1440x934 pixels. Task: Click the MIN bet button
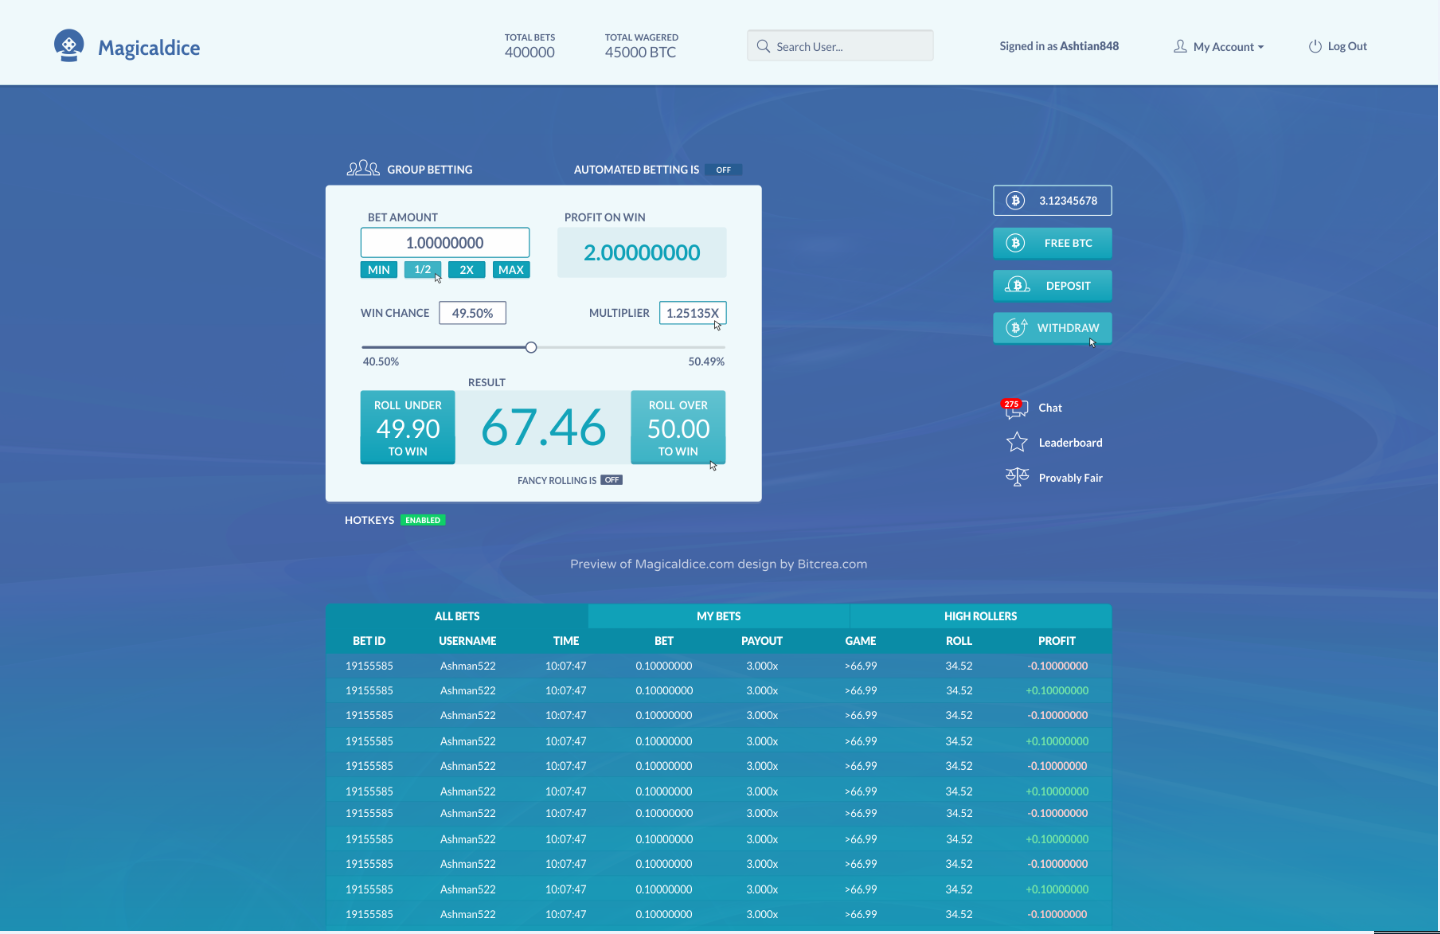379,270
